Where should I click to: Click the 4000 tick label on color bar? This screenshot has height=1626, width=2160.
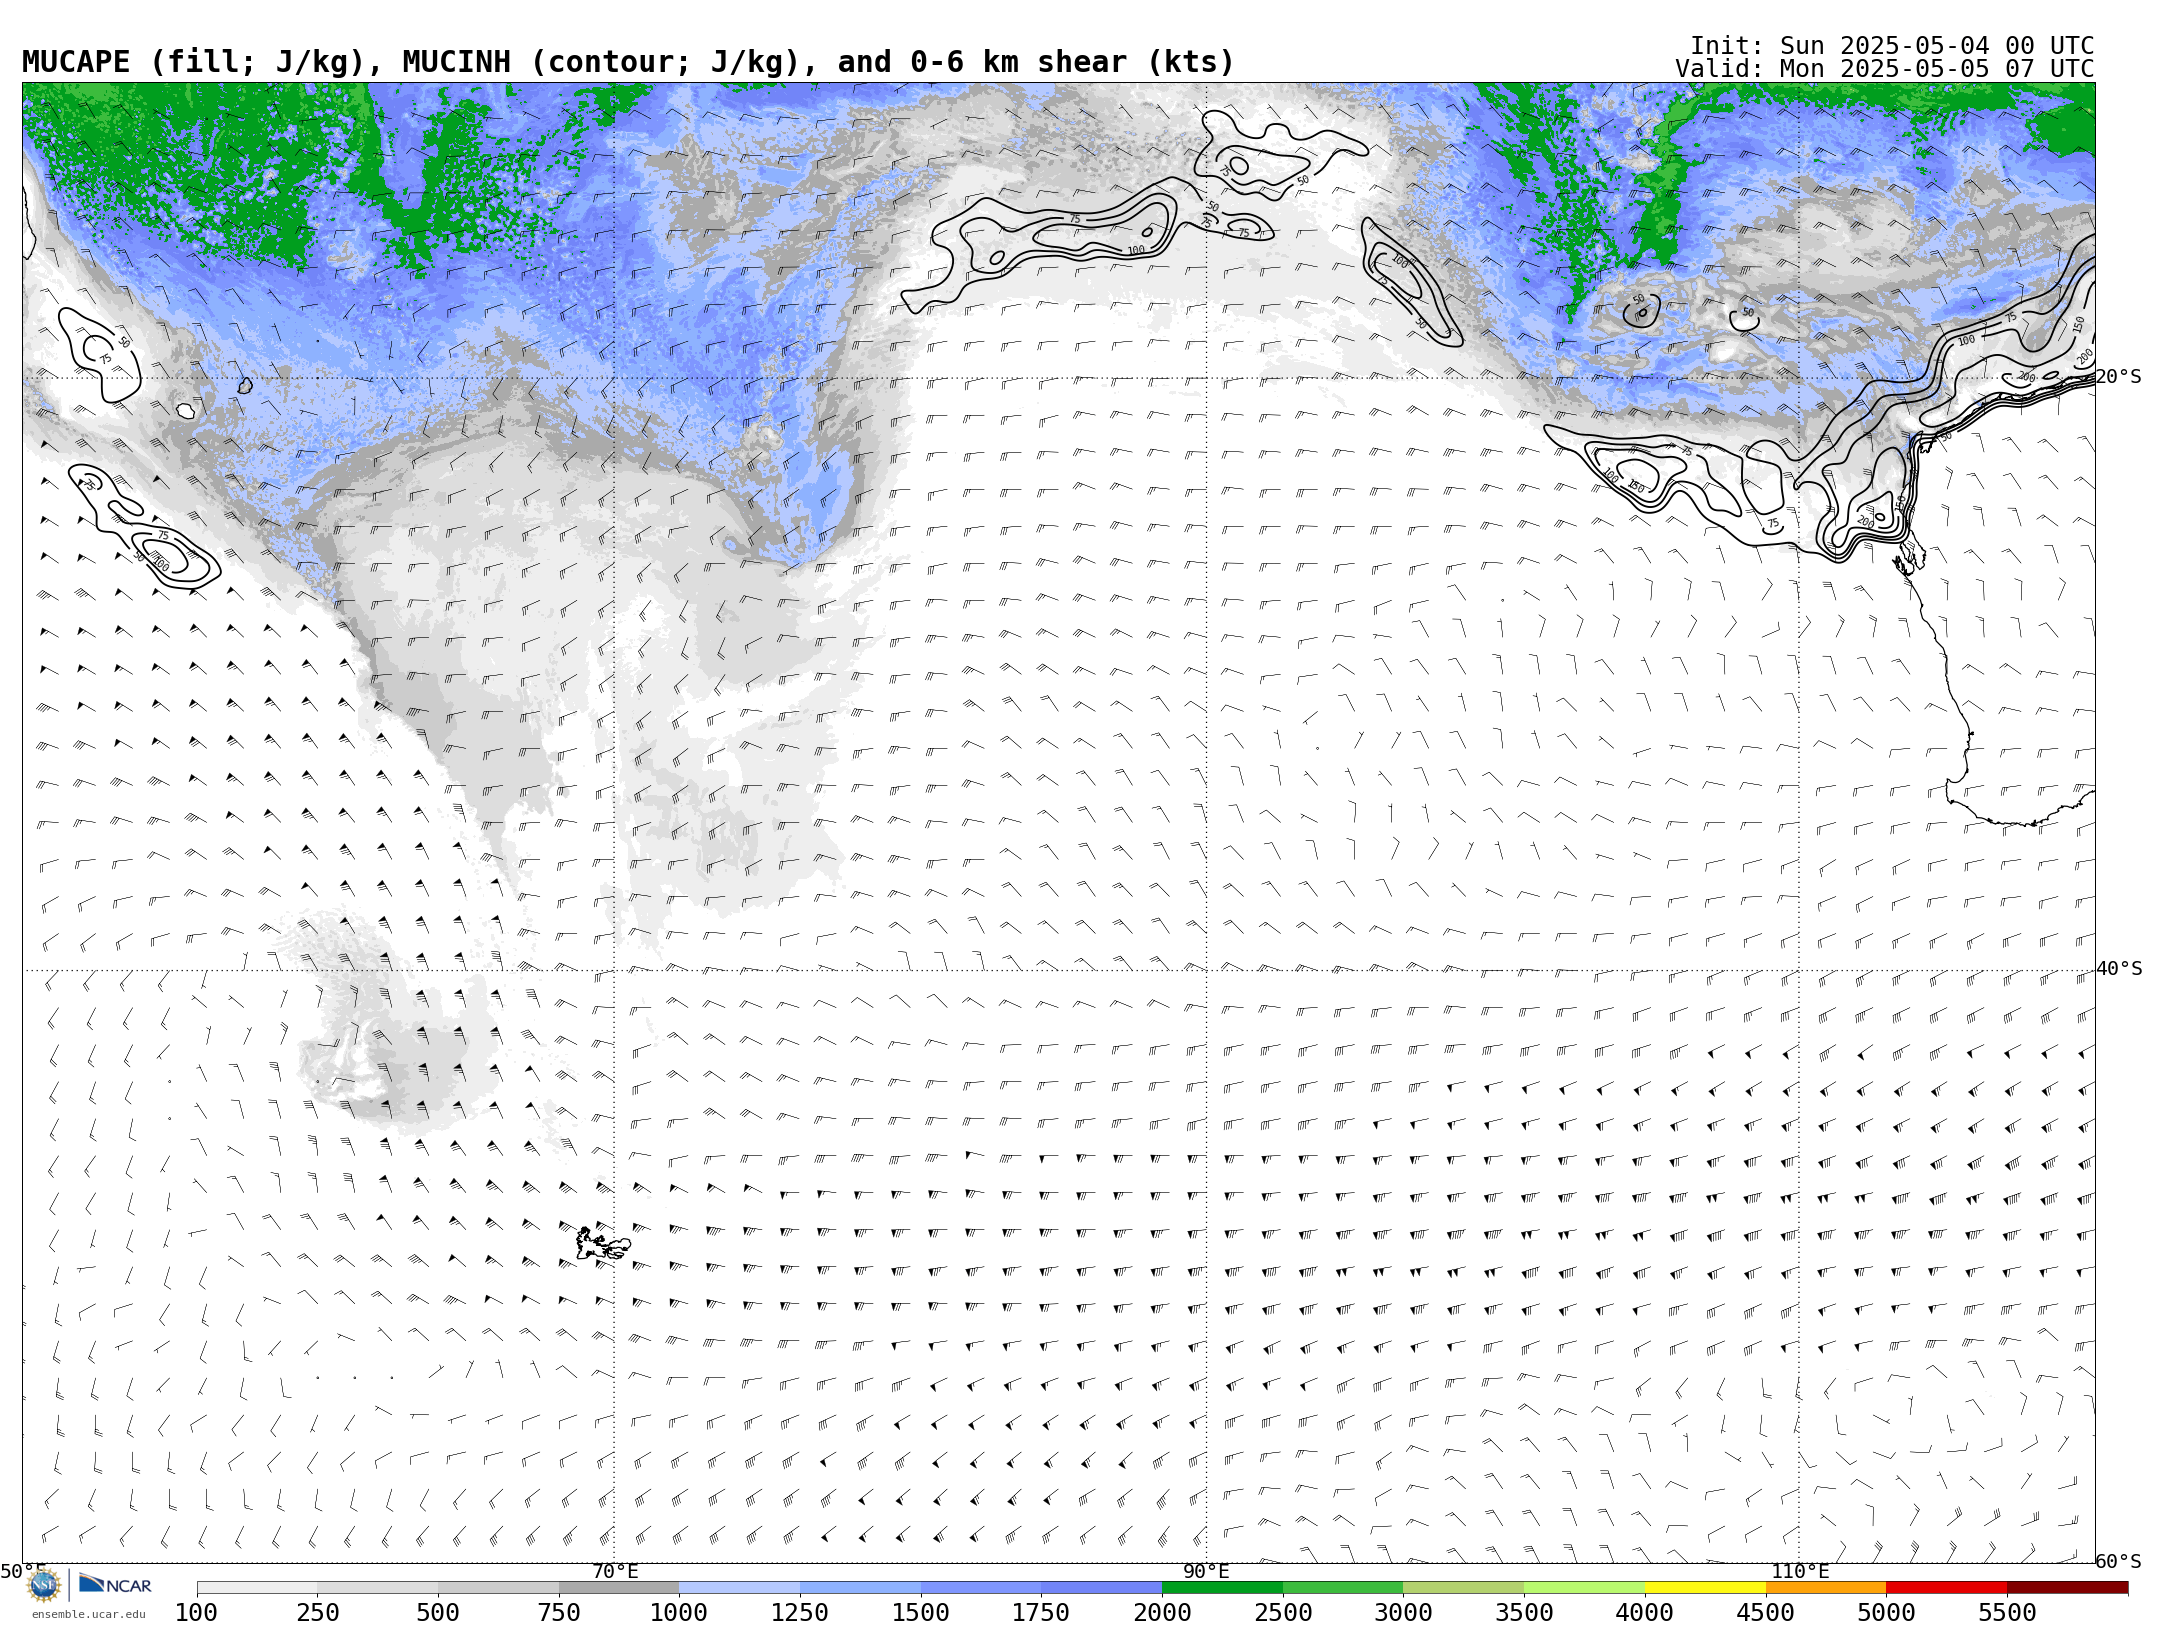(x=1645, y=1612)
